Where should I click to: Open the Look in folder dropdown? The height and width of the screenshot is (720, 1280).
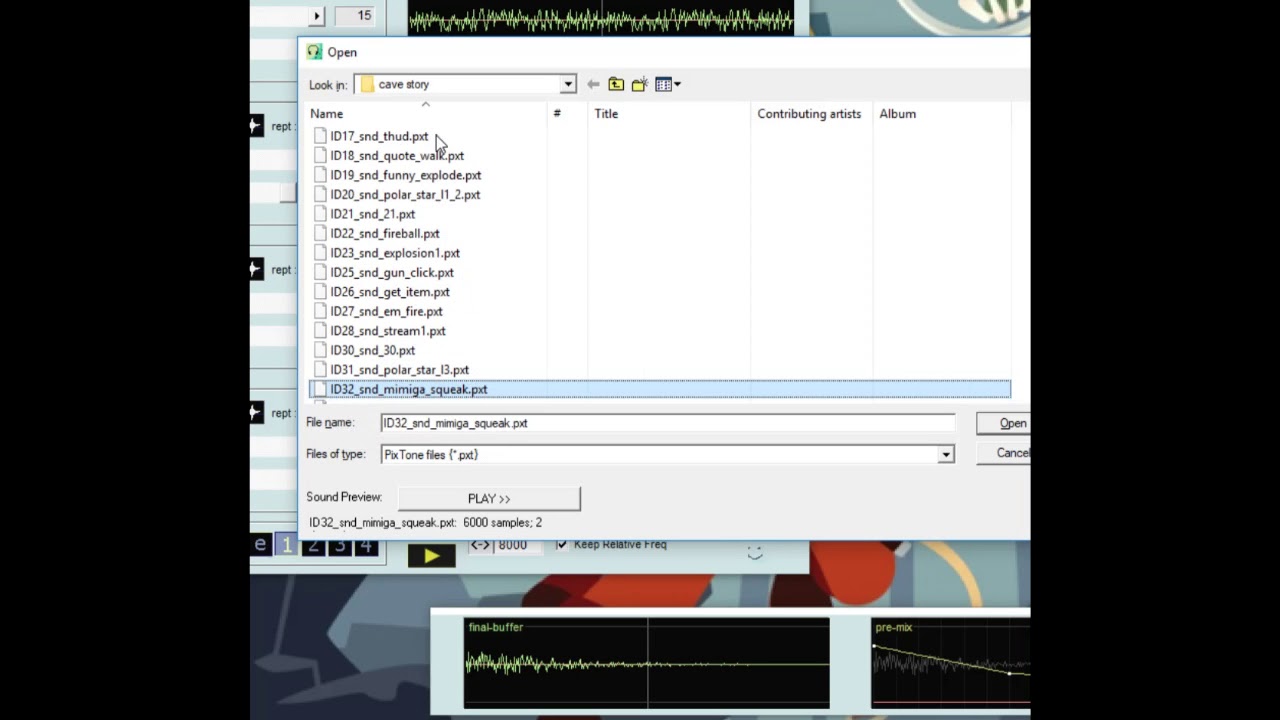[567, 85]
